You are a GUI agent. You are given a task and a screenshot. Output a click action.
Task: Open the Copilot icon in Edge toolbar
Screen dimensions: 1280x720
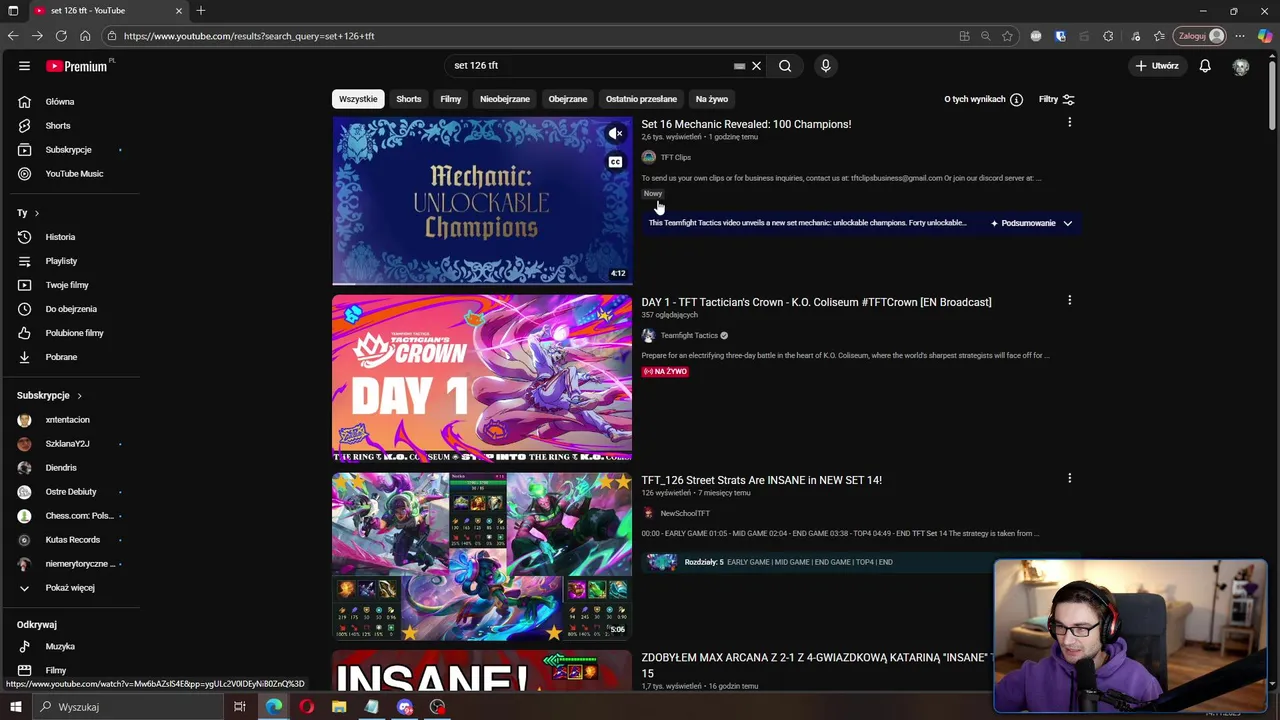(1265, 36)
